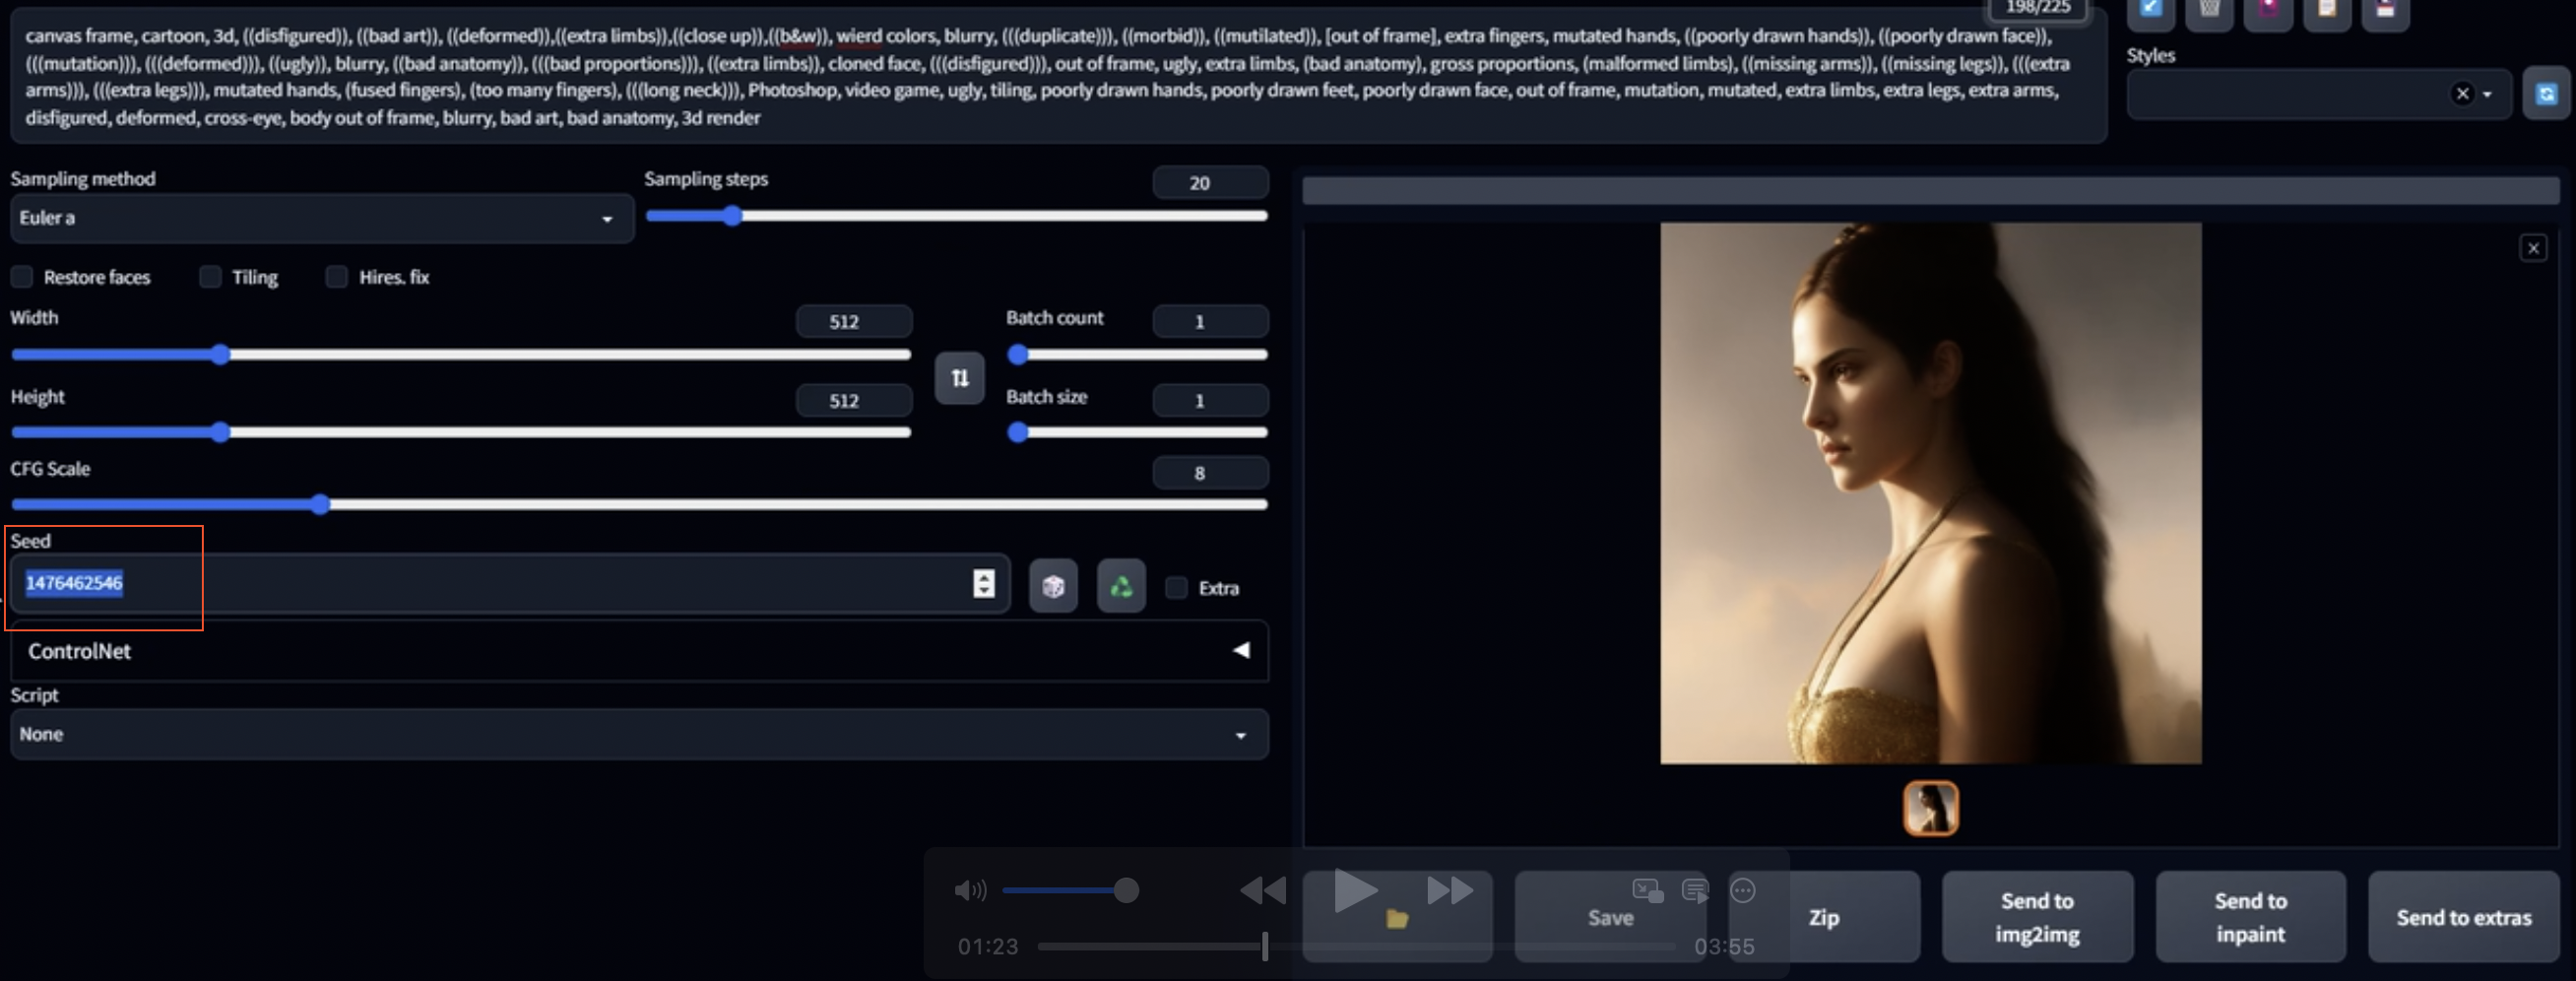Screen dimensions: 2576x981
Task: Click the 01:23 elapsed time label
Action: (988, 947)
